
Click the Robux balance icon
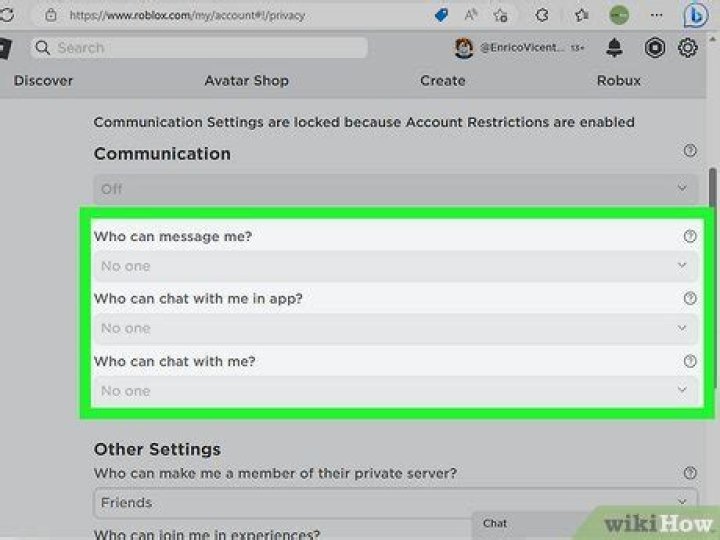pos(654,48)
